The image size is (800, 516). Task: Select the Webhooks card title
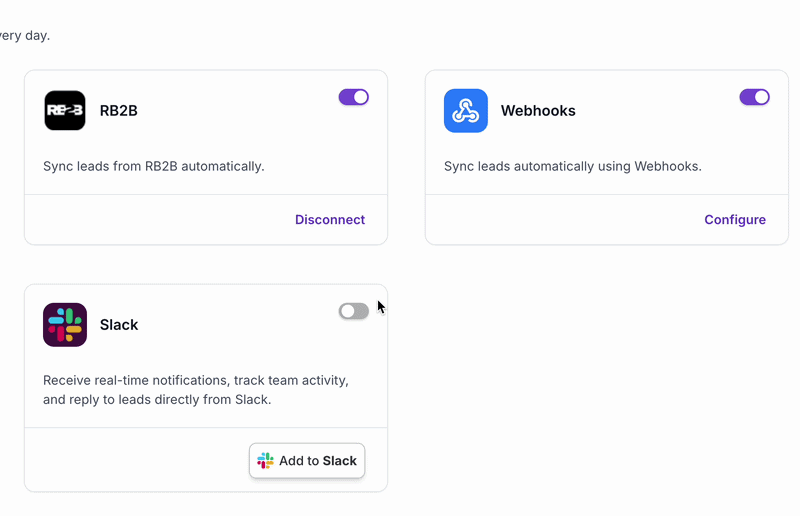pos(538,111)
